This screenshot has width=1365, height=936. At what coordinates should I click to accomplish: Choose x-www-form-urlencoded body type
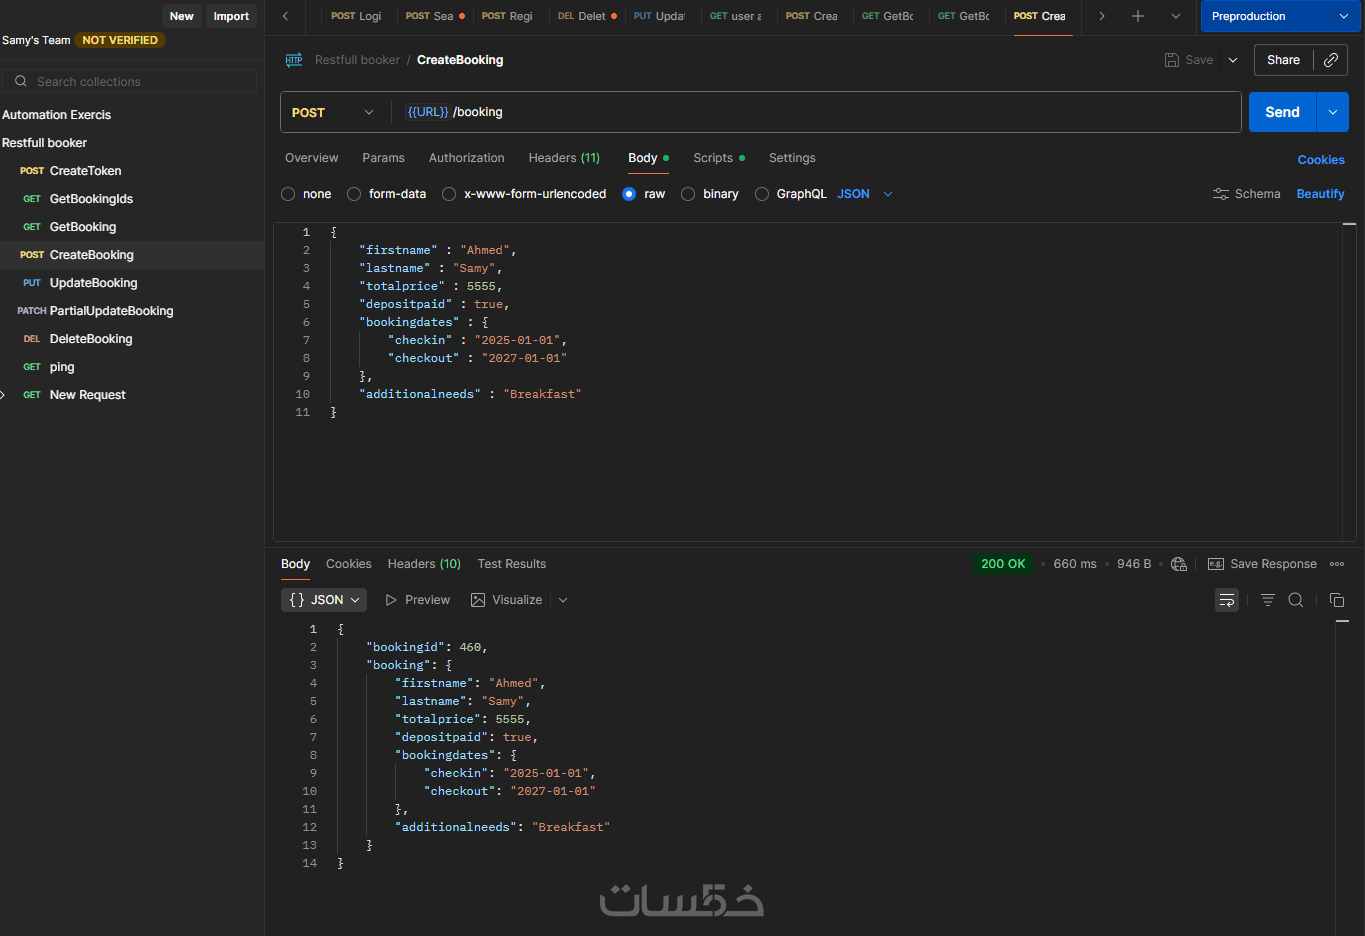point(449,194)
